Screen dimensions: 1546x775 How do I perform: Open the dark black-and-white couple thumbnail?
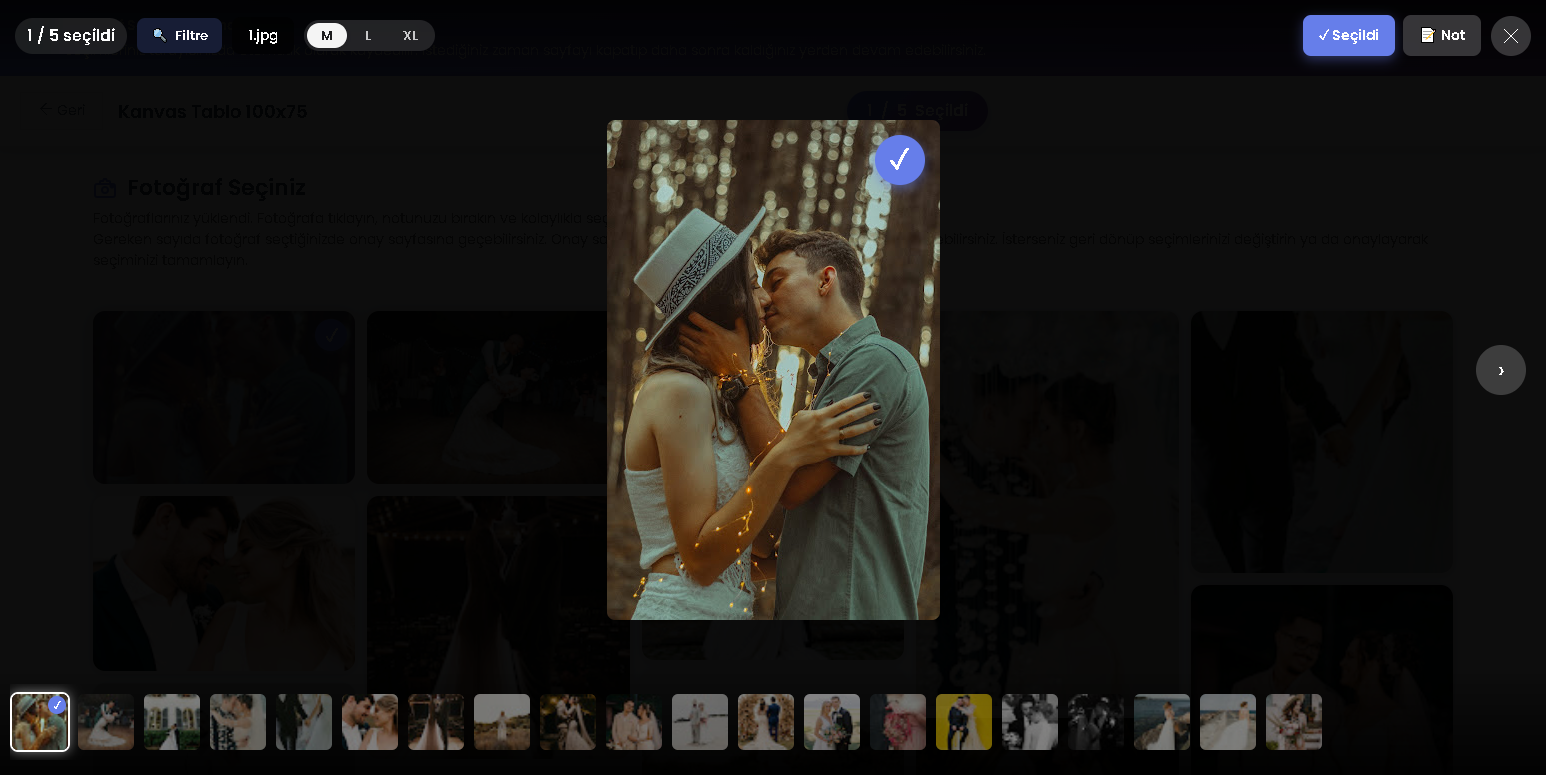tap(1096, 722)
